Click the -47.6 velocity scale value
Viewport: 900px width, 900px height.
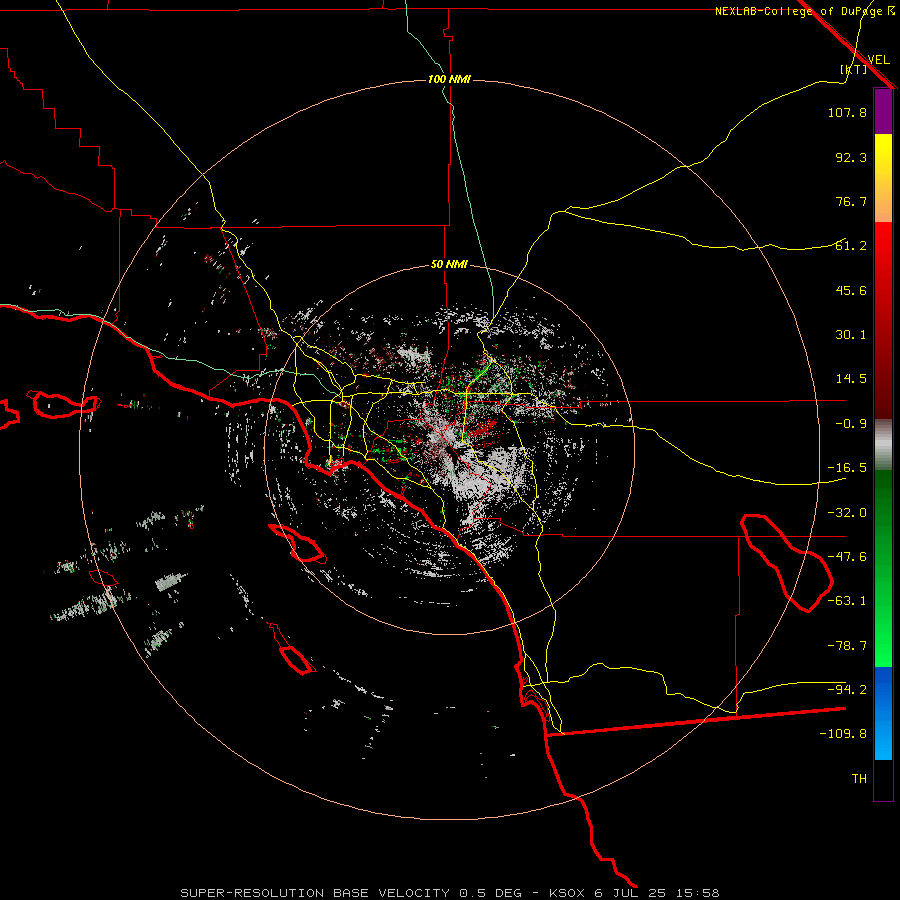847,557
